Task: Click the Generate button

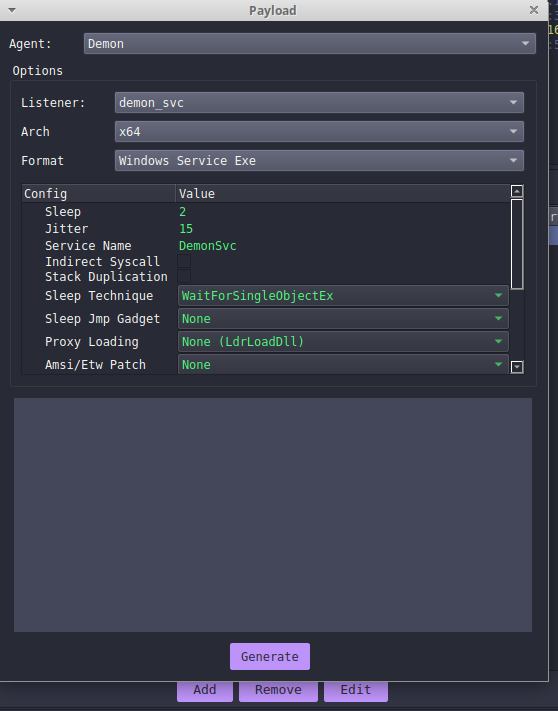Action: 270,656
